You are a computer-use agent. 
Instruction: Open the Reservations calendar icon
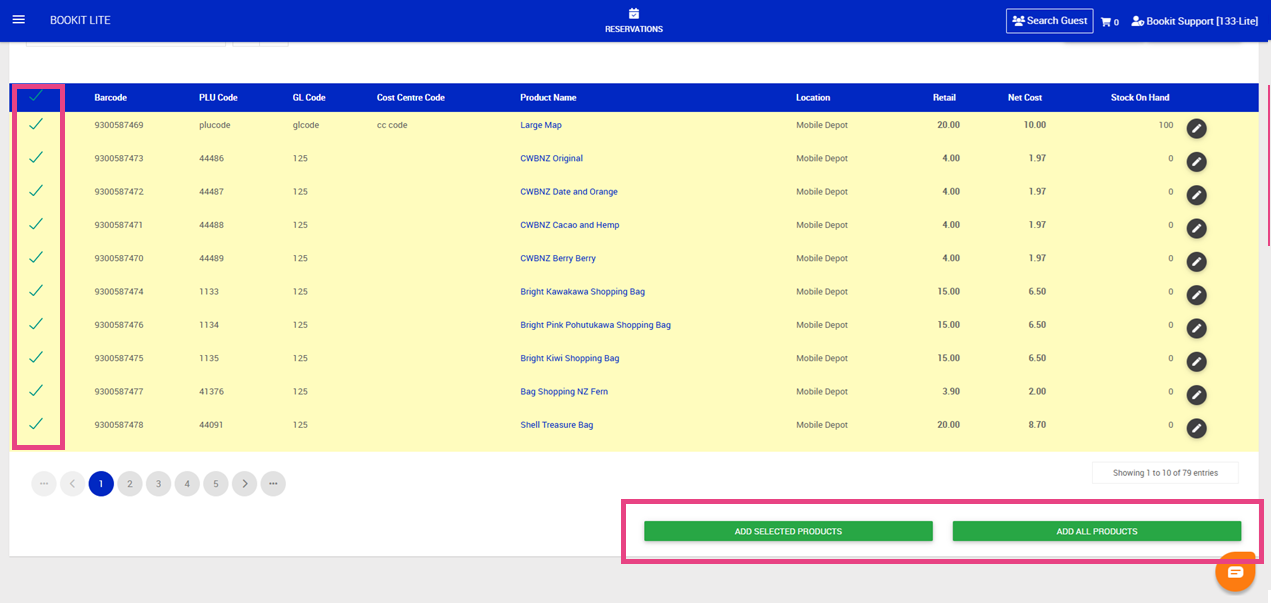click(634, 14)
